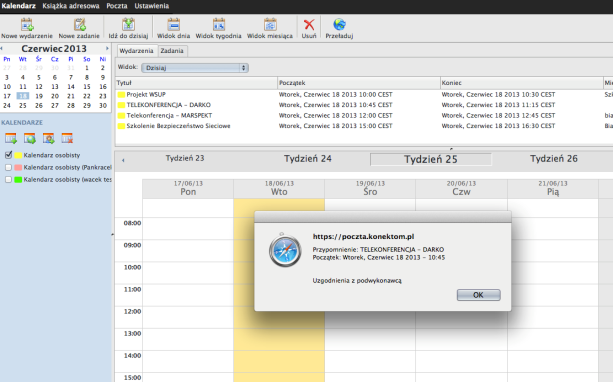The width and height of the screenshot is (613, 382).
Task: Switch to Widok dnia day view
Action: (x=173, y=25)
